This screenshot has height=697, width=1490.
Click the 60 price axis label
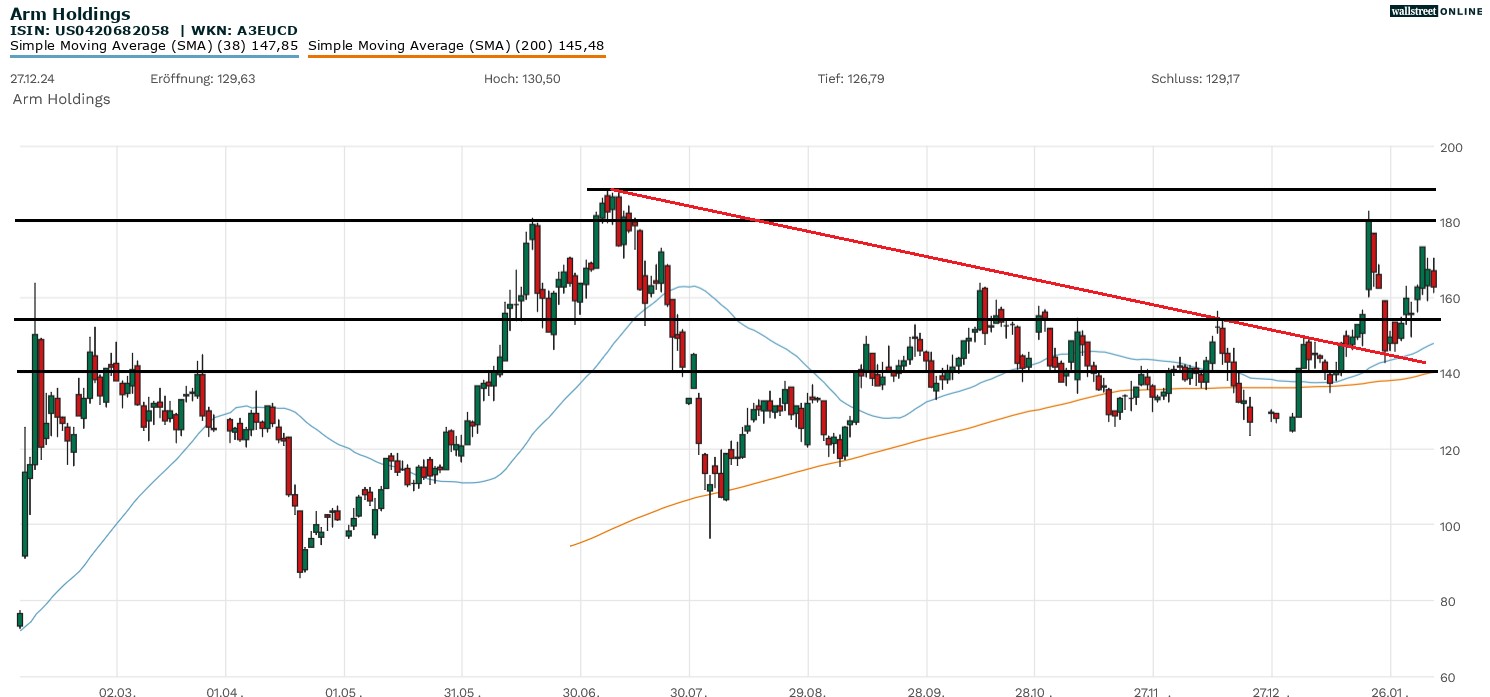[x=1448, y=676]
